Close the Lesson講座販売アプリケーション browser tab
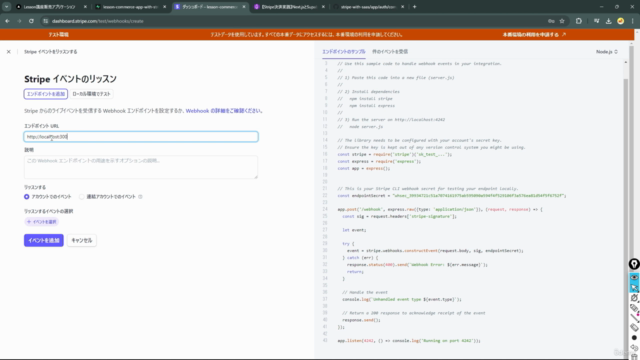Screen dimensions: 640x360 85,7
